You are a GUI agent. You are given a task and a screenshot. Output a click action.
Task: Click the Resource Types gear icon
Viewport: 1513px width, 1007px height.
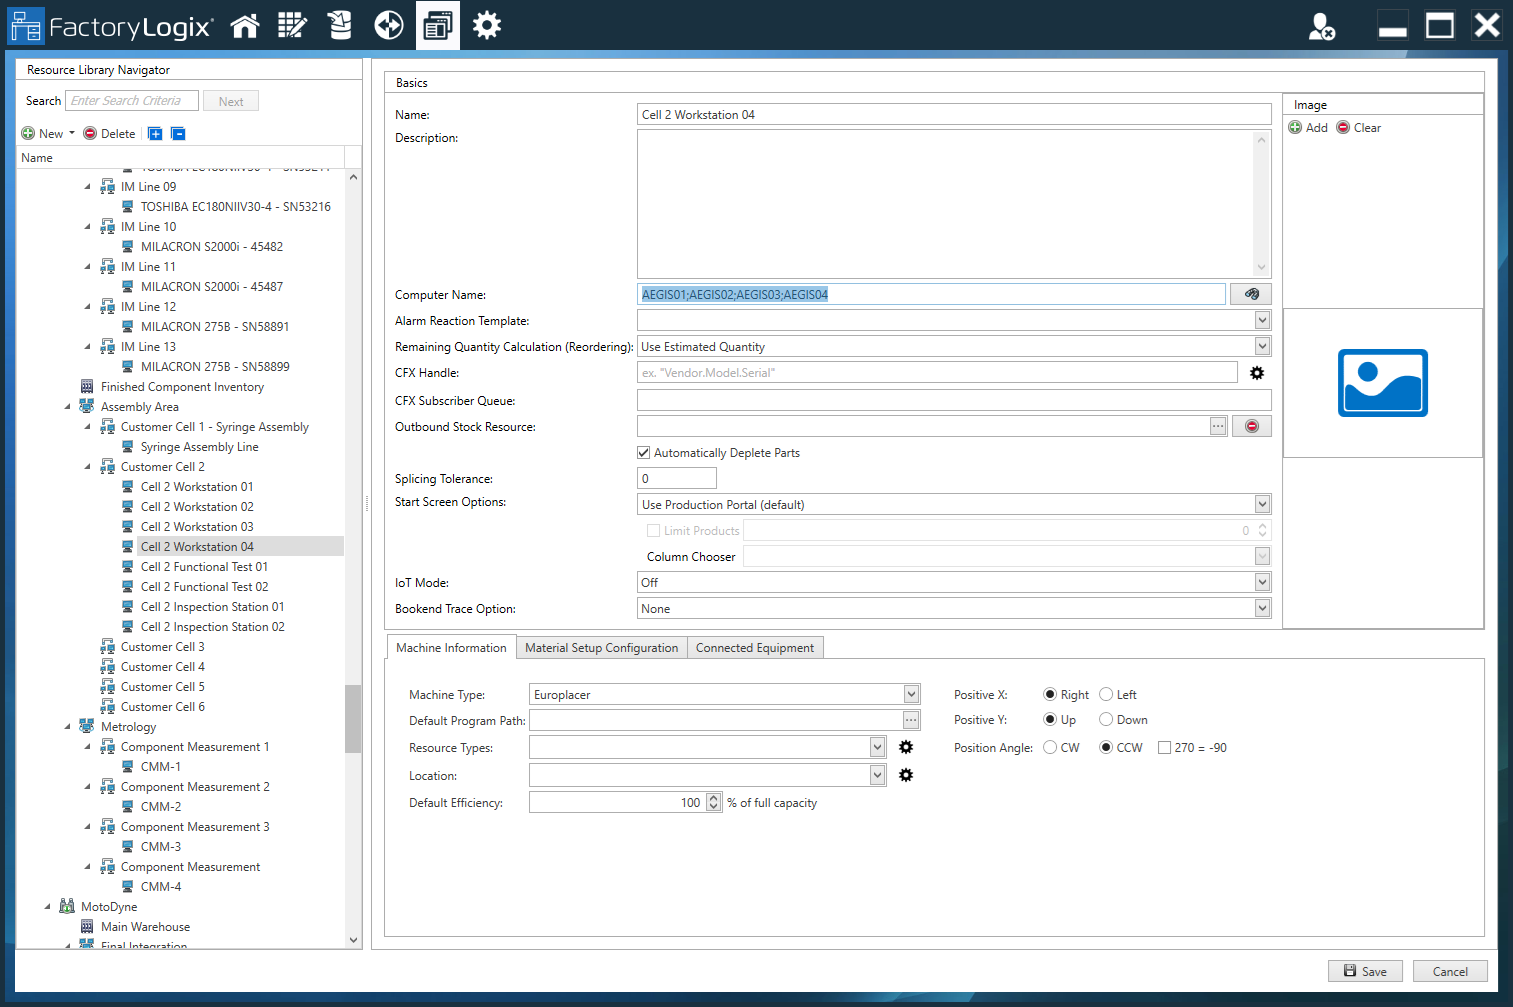pos(906,748)
